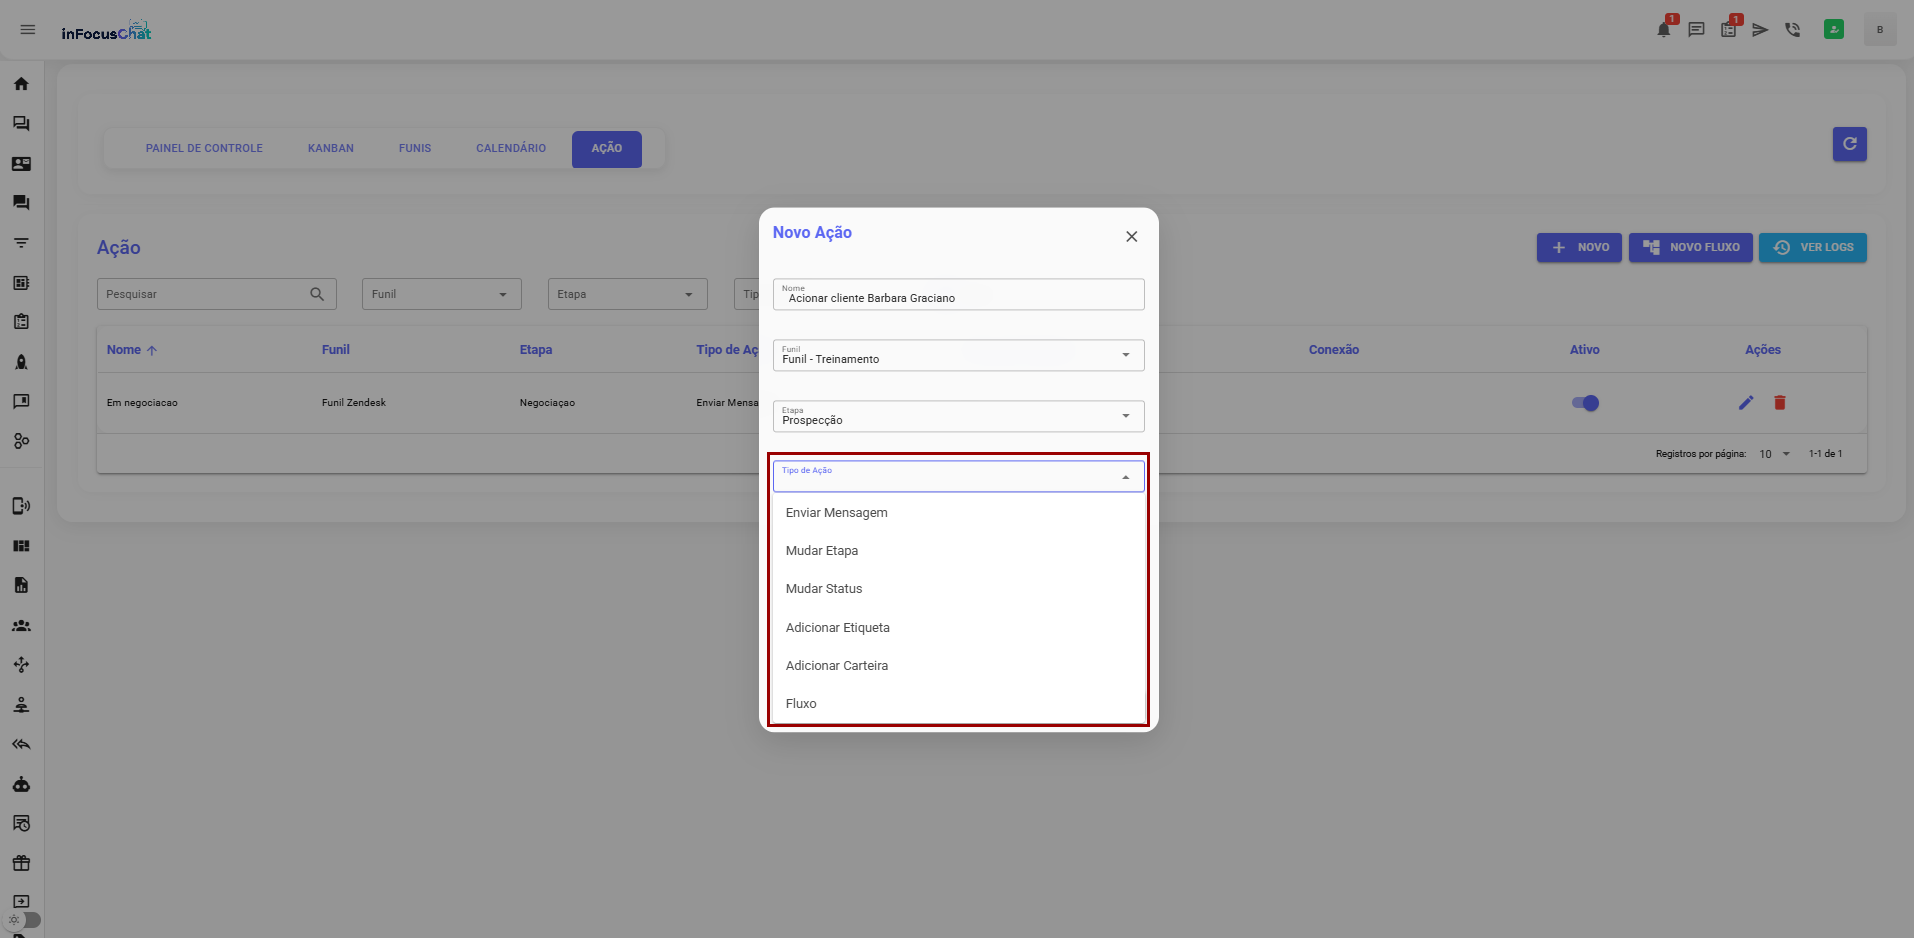Click the refresh icon button
1914x938 pixels.
tap(1849, 144)
